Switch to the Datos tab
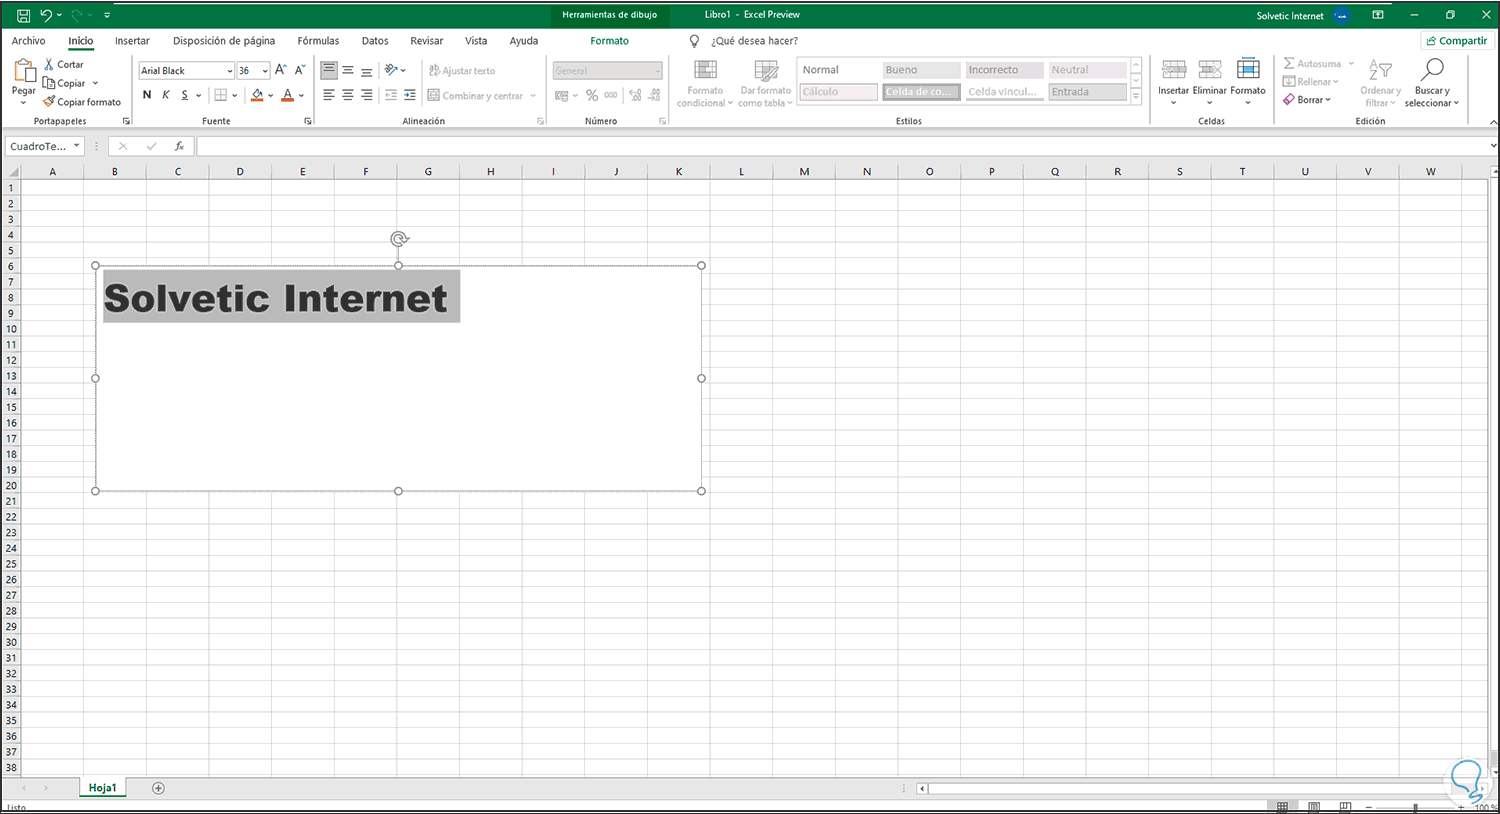 pyautogui.click(x=375, y=41)
